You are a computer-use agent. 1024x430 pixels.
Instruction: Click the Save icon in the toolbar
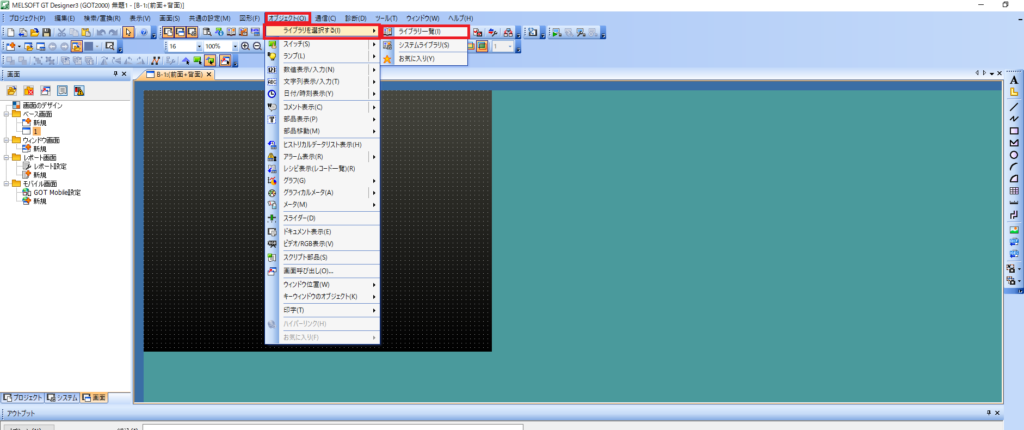(46, 33)
